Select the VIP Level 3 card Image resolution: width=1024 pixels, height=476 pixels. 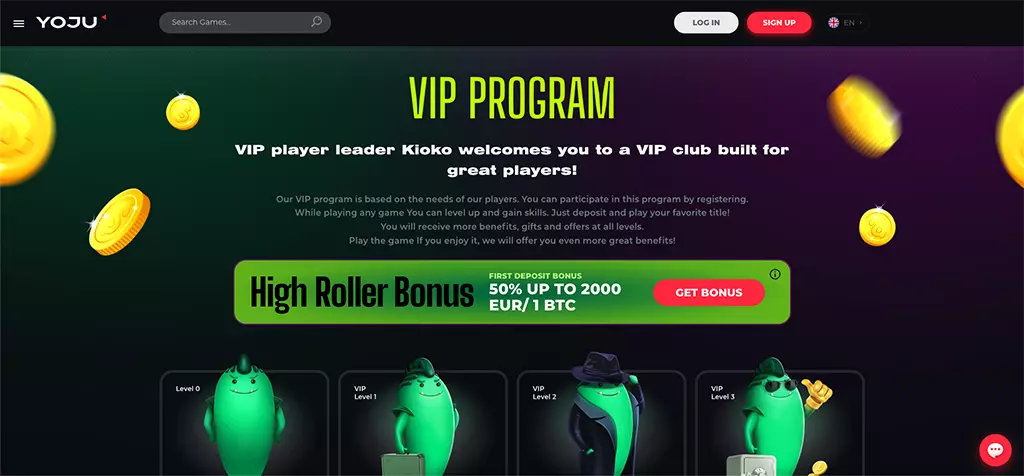(780, 423)
